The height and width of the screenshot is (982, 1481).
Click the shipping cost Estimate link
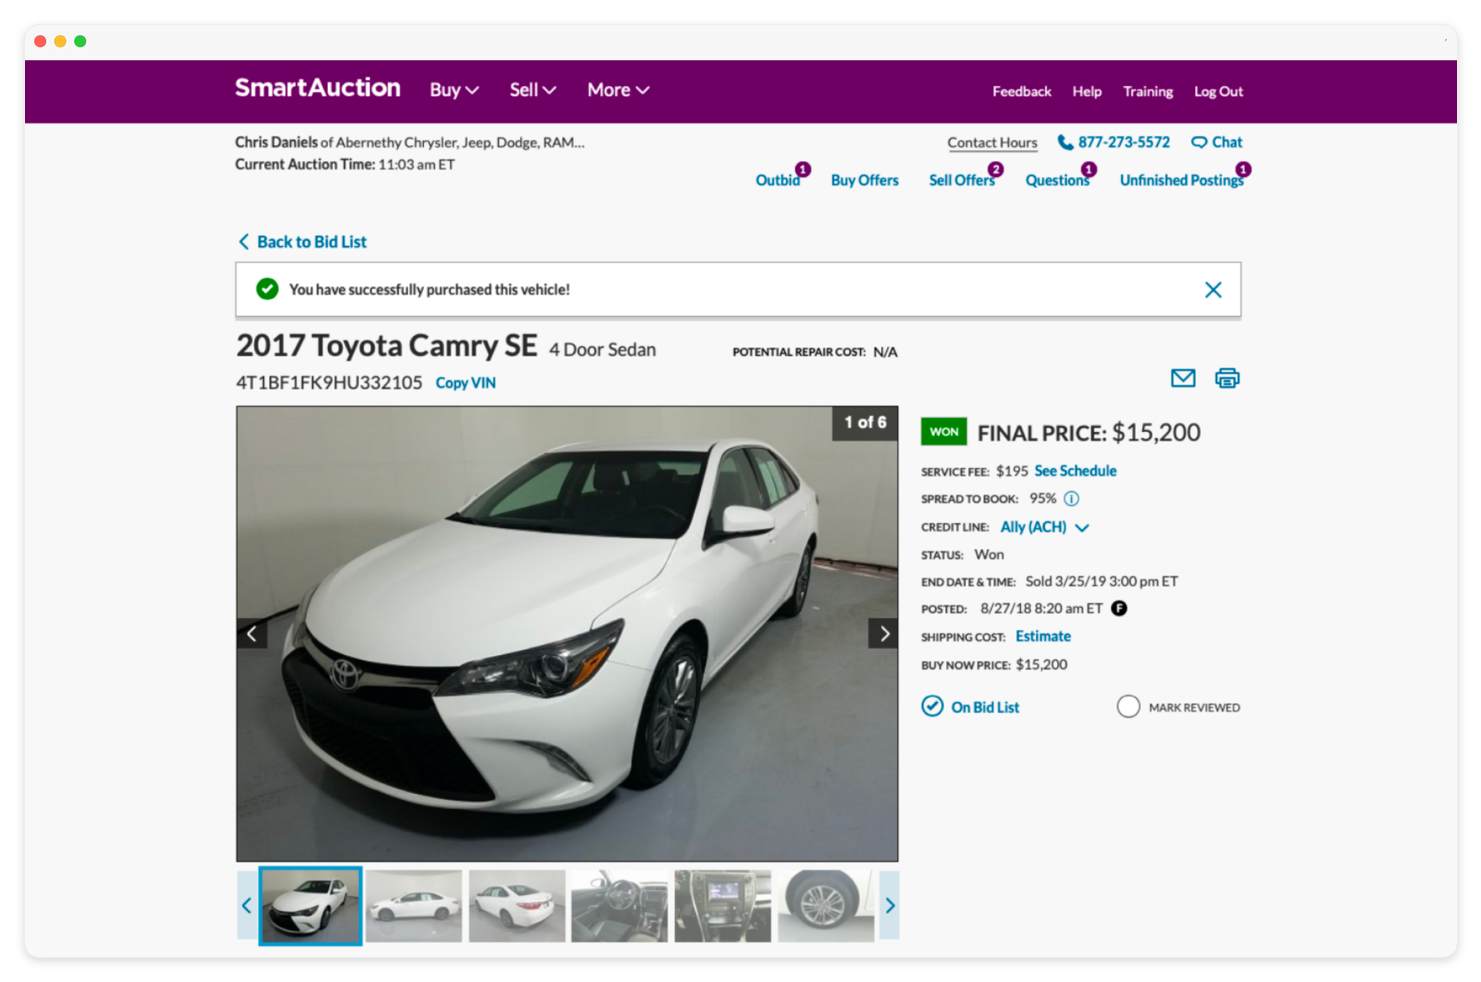click(1043, 636)
